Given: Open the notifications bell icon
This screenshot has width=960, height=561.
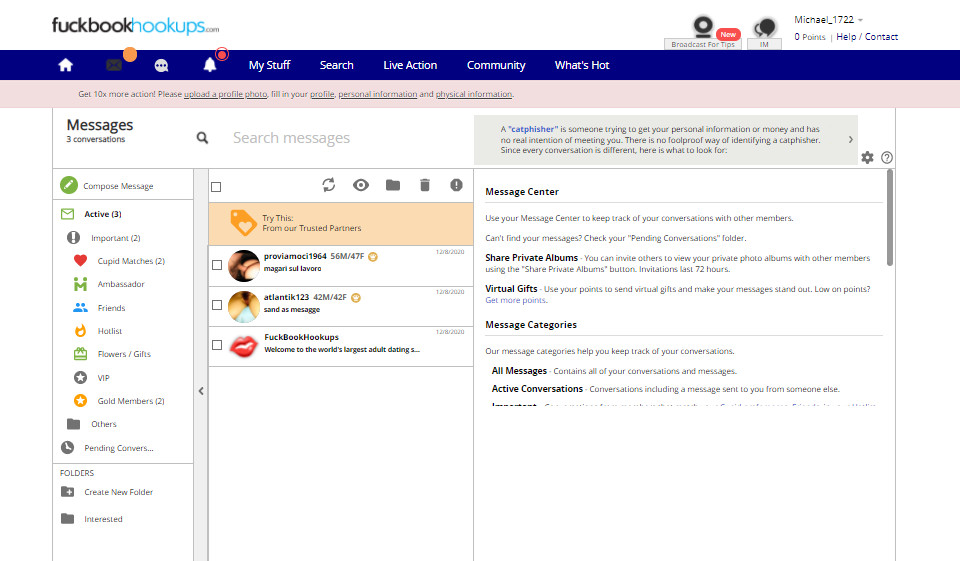Looking at the screenshot, I should click(210, 65).
